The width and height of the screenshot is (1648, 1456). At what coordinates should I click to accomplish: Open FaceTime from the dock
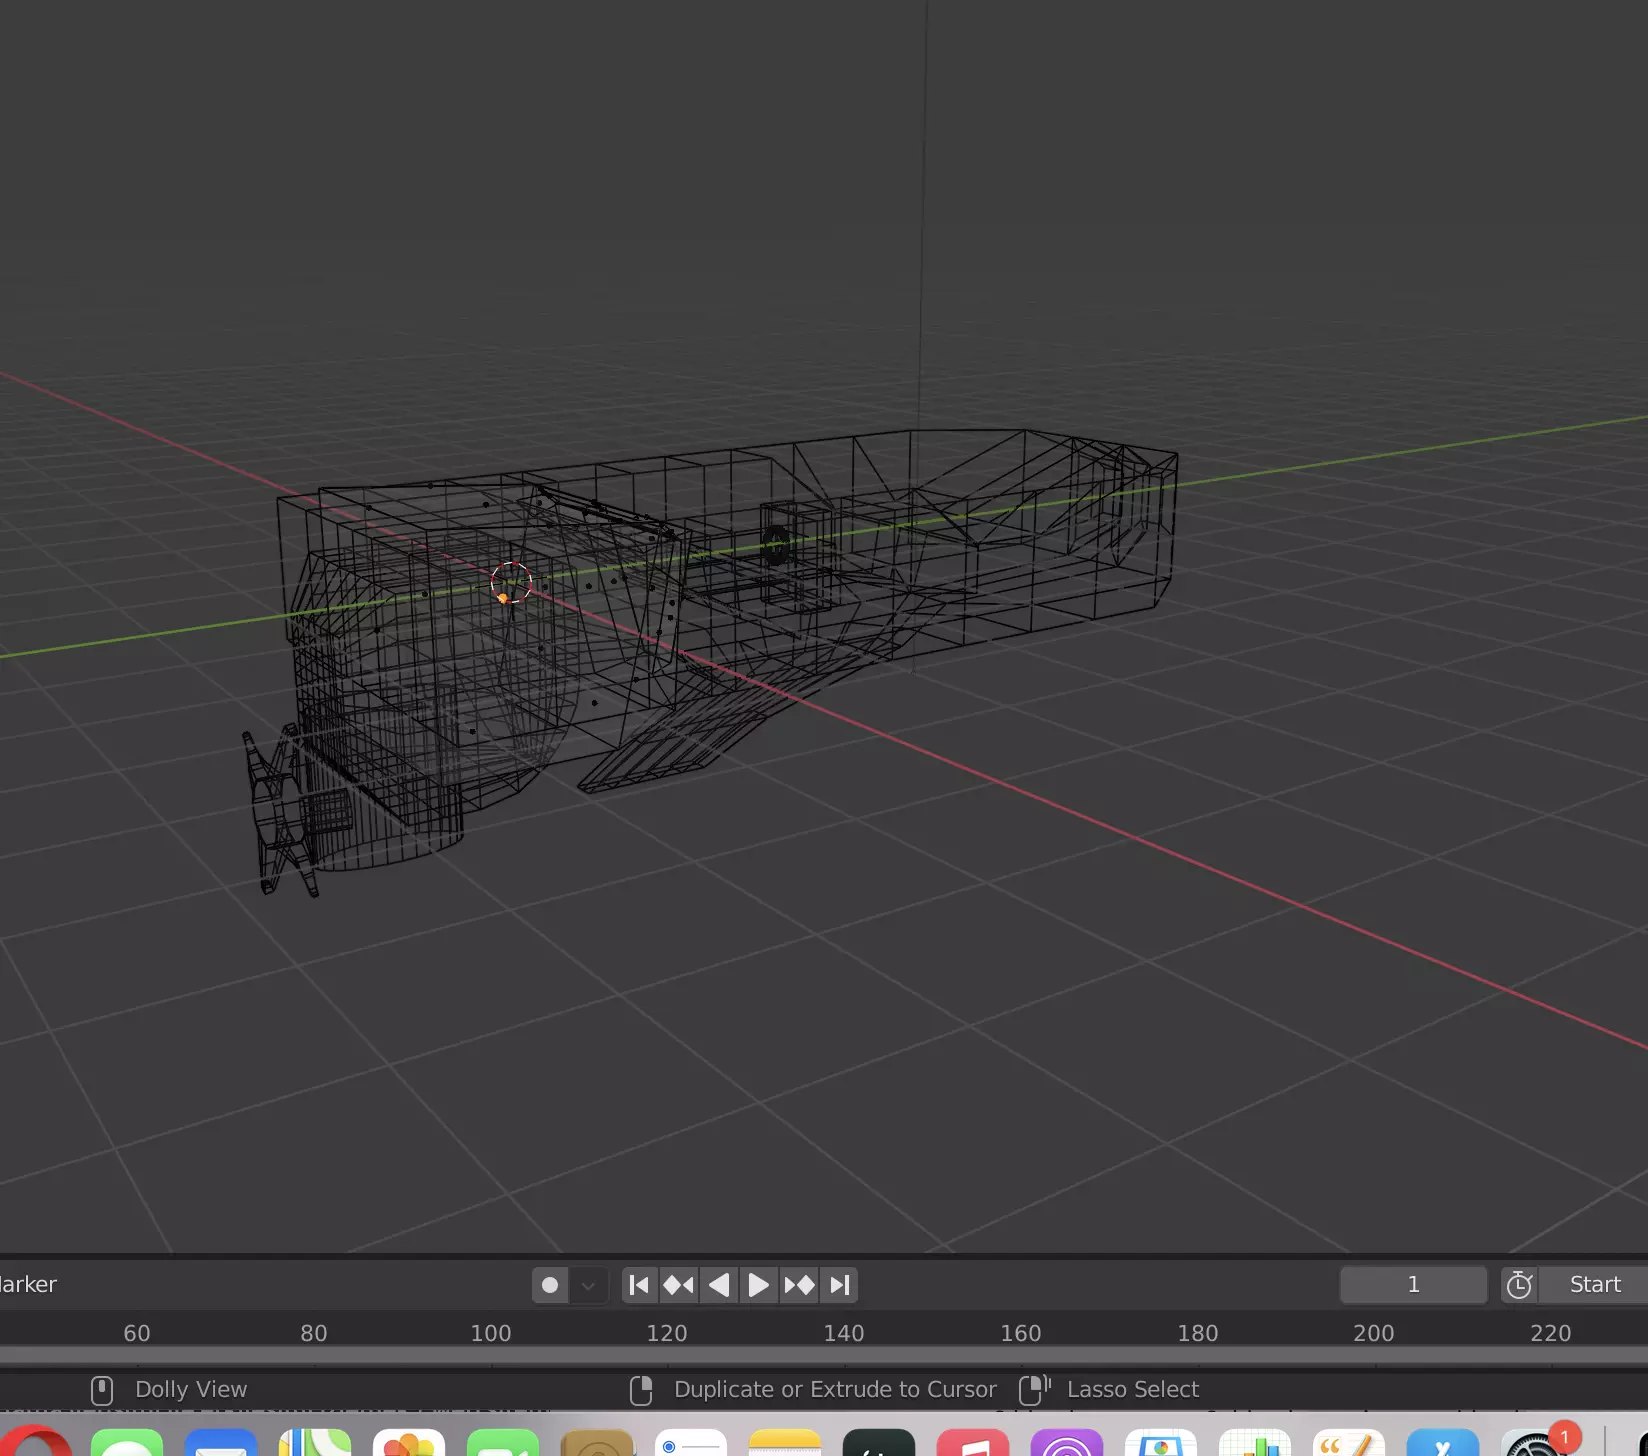(503, 1442)
